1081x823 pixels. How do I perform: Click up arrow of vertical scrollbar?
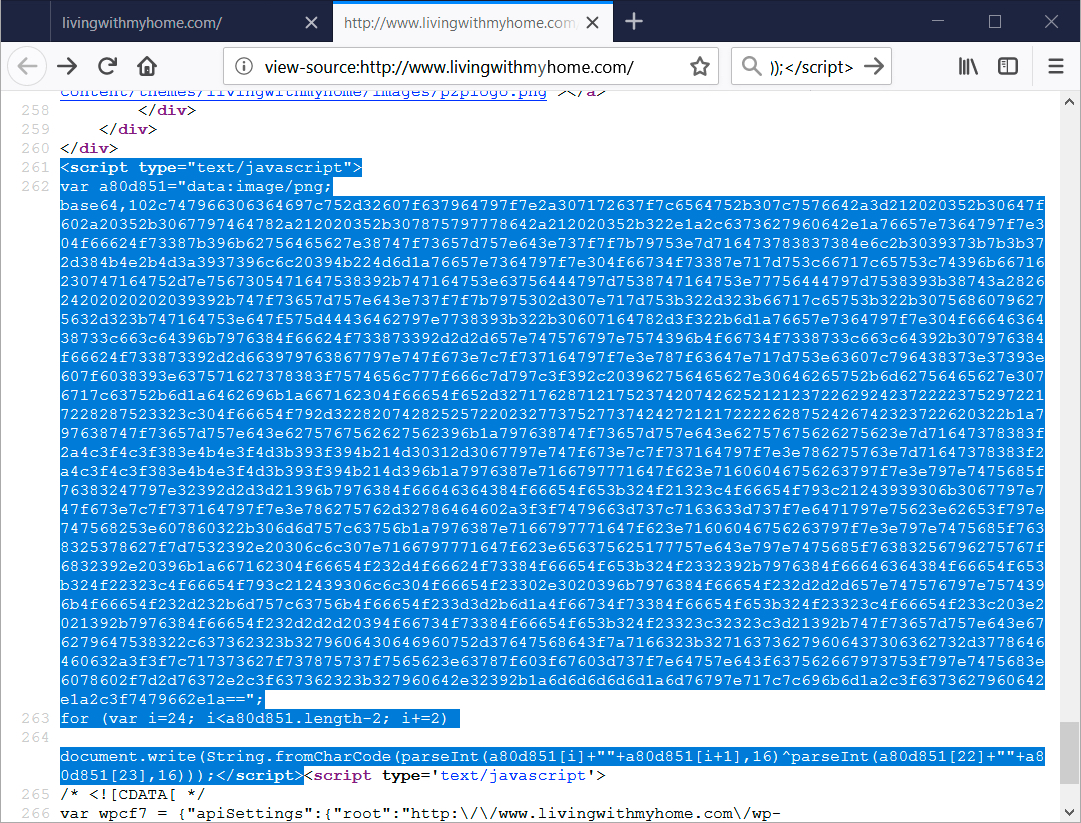(1069, 102)
